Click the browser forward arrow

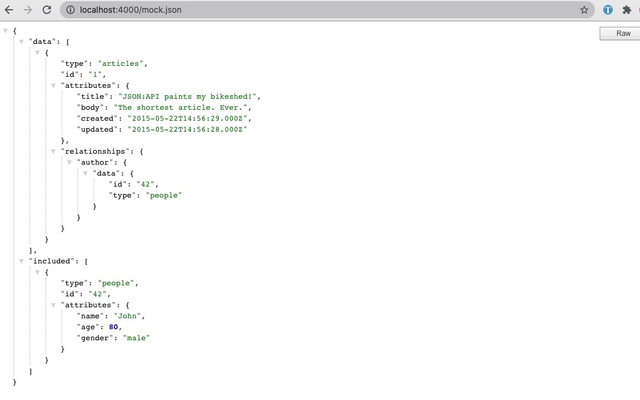click(27, 9)
